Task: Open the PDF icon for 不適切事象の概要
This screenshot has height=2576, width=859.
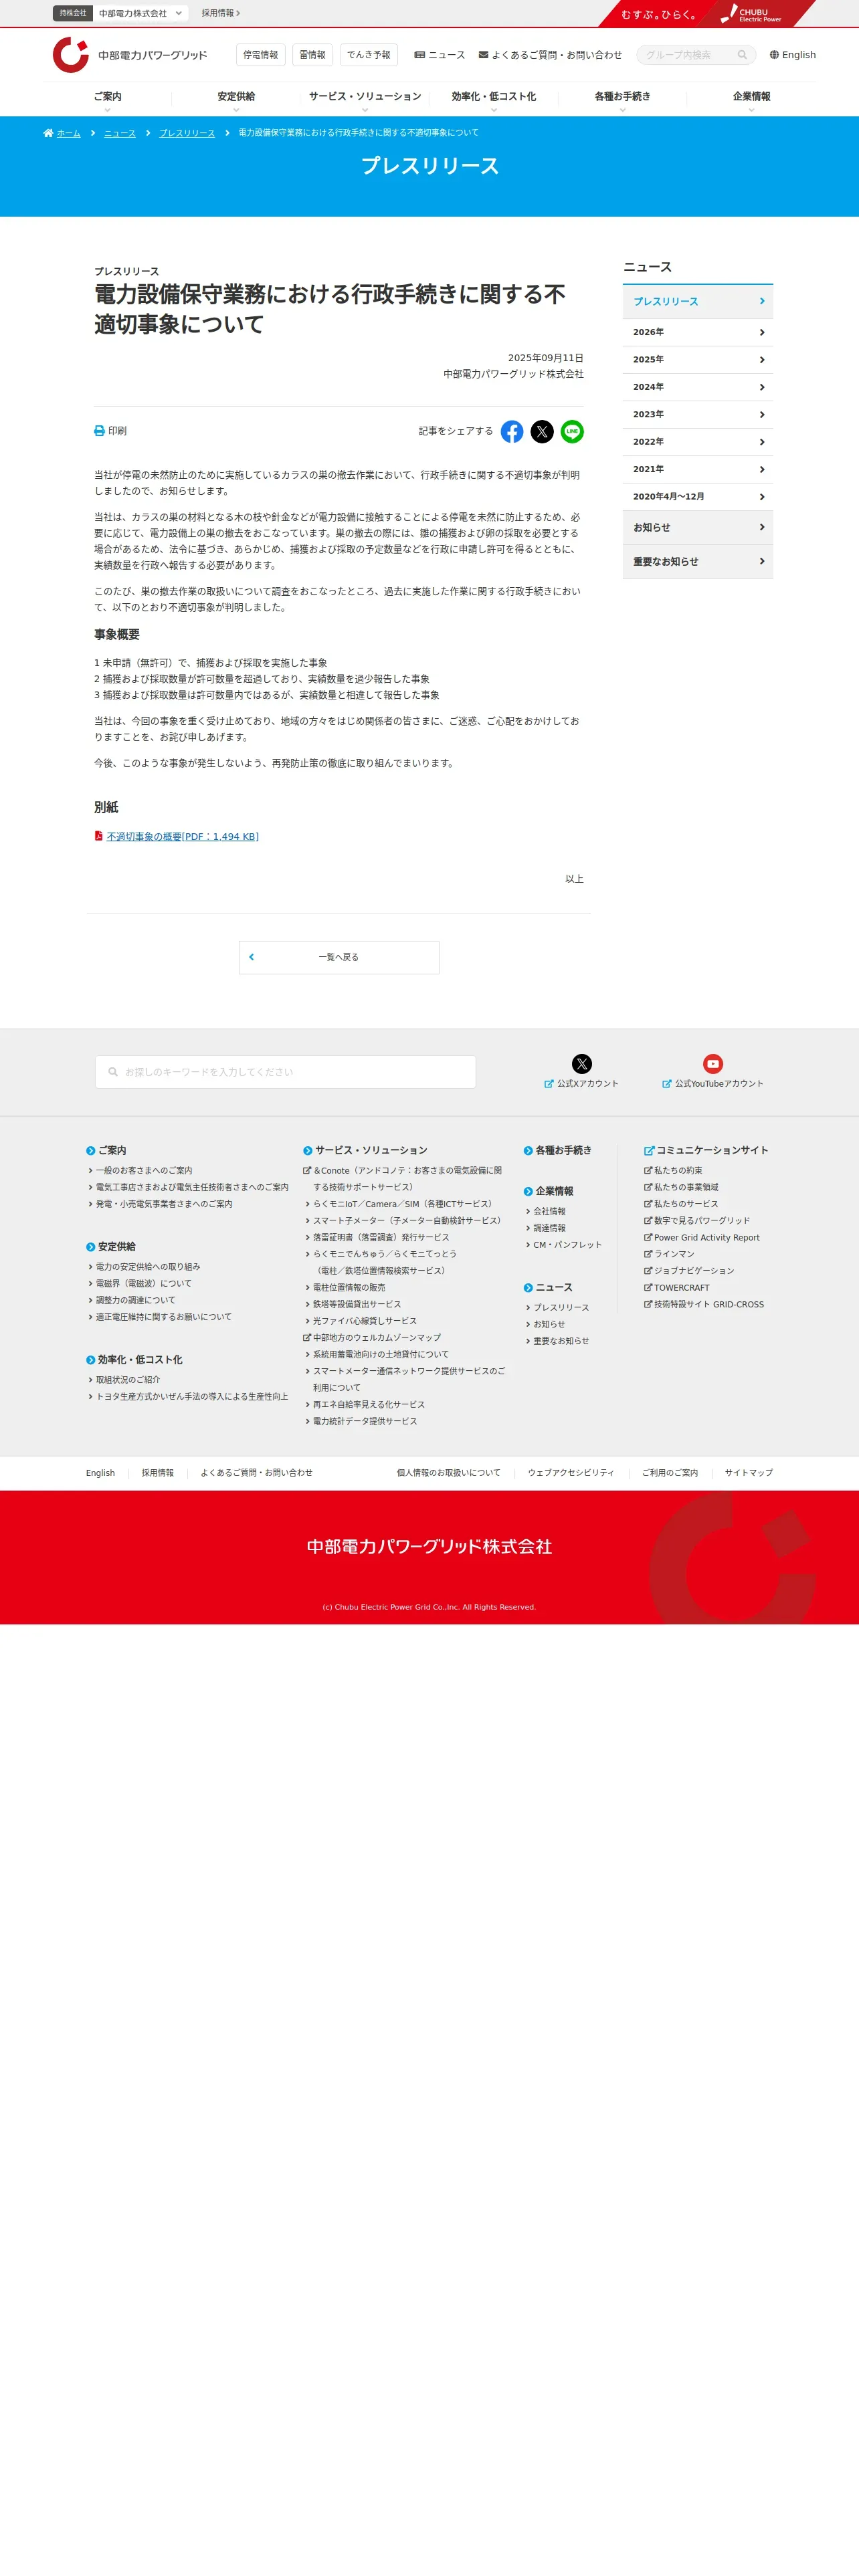Action: 98,836
